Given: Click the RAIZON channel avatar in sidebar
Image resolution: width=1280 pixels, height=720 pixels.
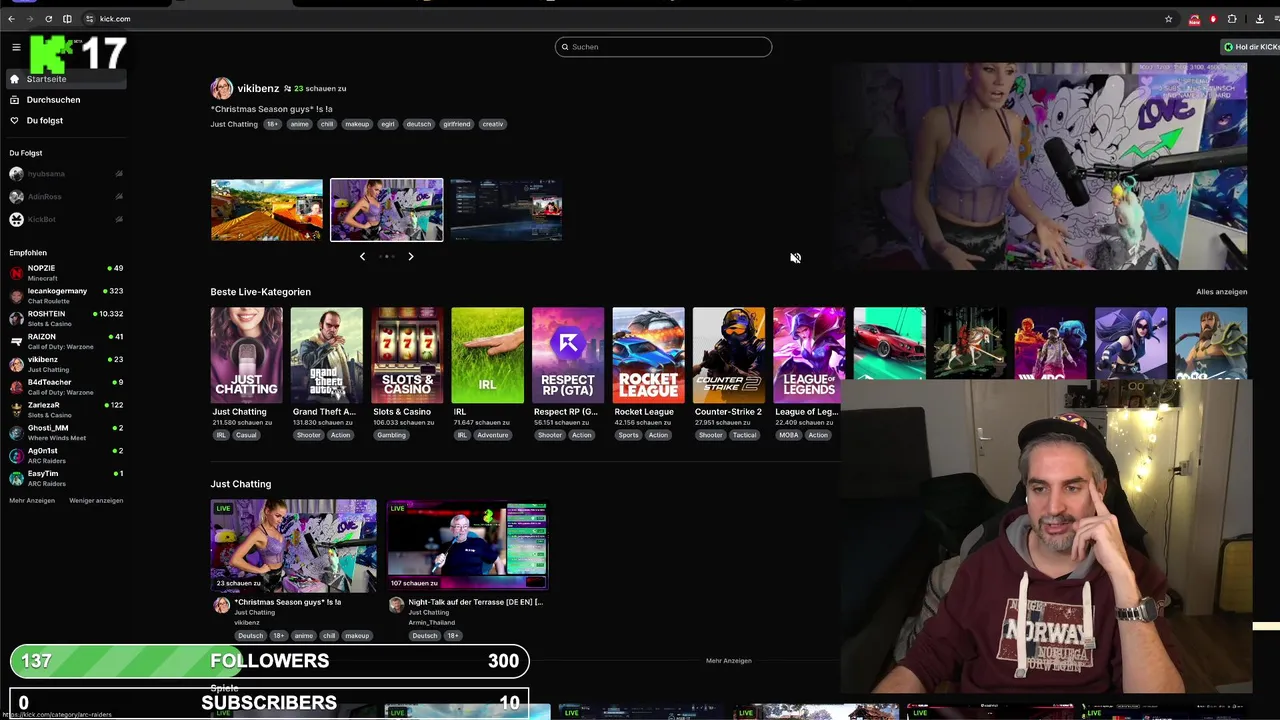Looking at the screenshot, I should pyautogui.click(x=16, y=342).
